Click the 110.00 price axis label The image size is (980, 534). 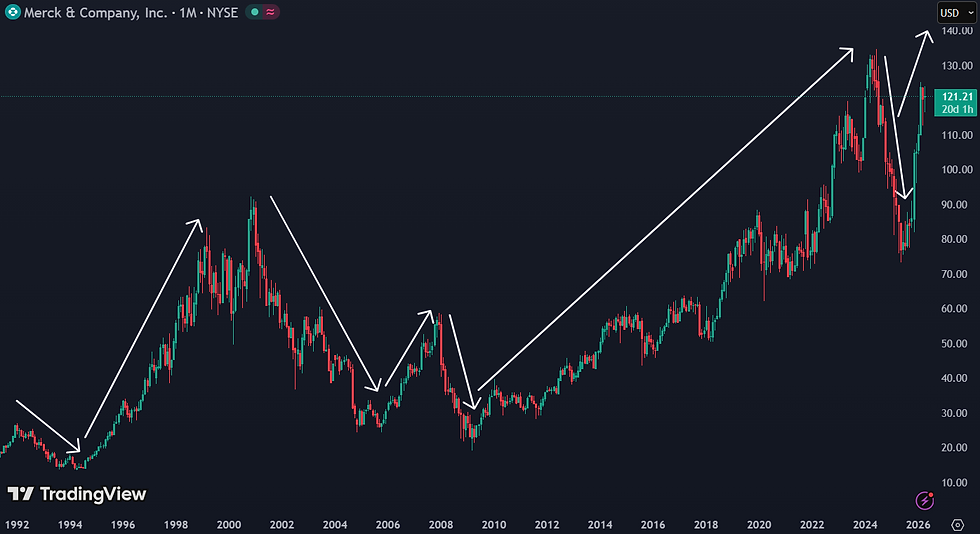click(x=957, y=135)
